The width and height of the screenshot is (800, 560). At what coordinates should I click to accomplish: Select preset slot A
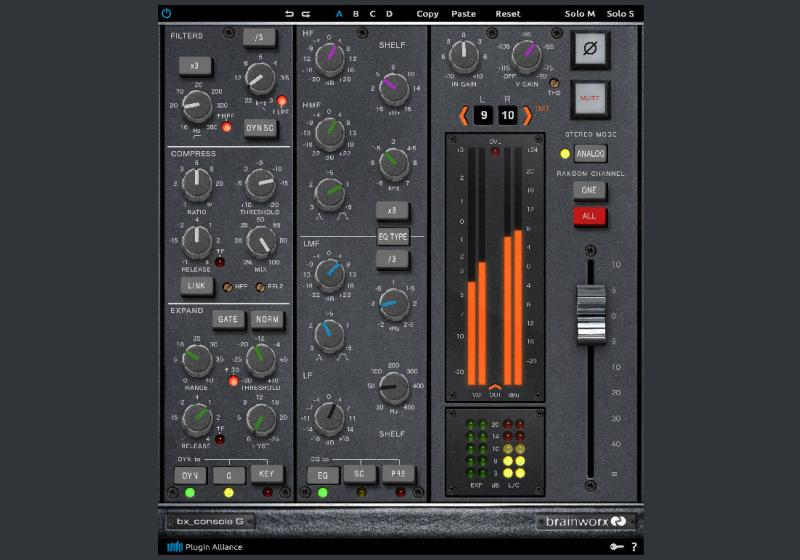[x=339, y=14]
